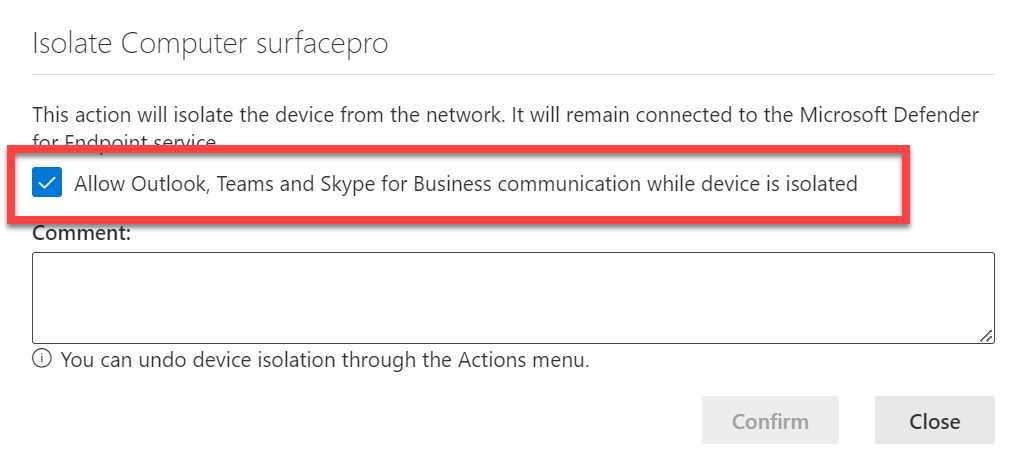Click the blue checkmark icon in the checkbox
The image size is (1018, 469).
[47, 184]
